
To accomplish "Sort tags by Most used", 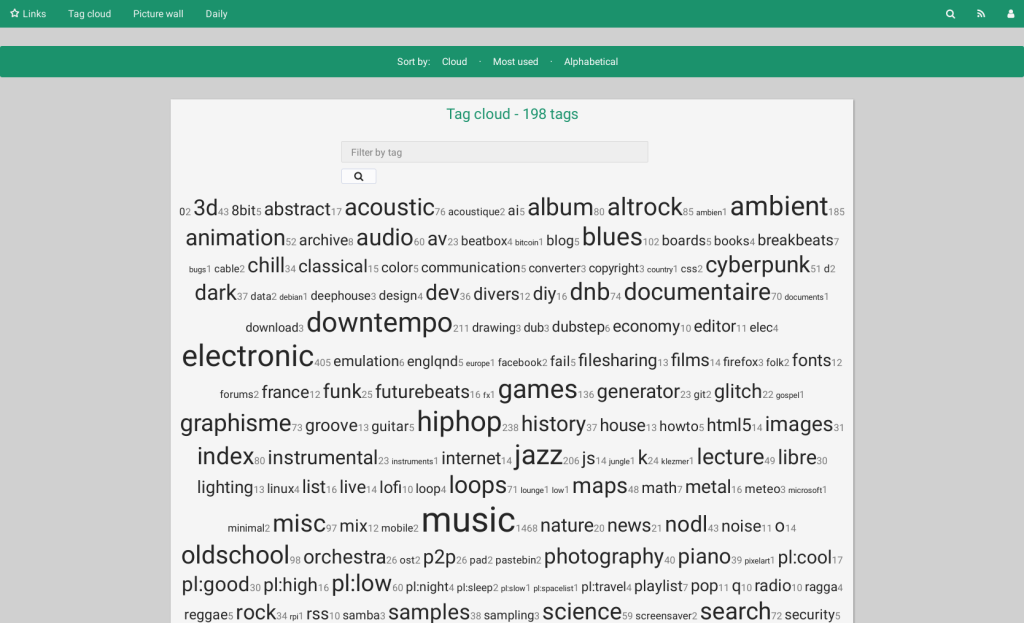I will click(515, 62).
